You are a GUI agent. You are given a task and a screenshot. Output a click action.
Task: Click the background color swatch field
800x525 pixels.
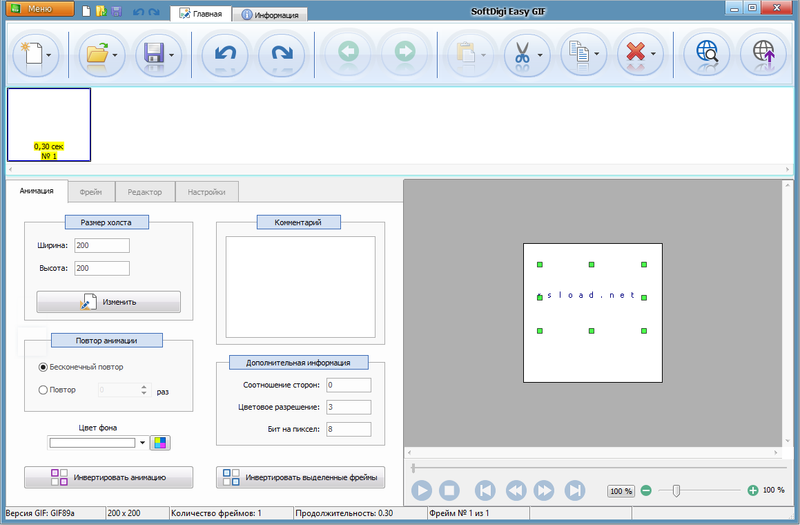(92, 442)
